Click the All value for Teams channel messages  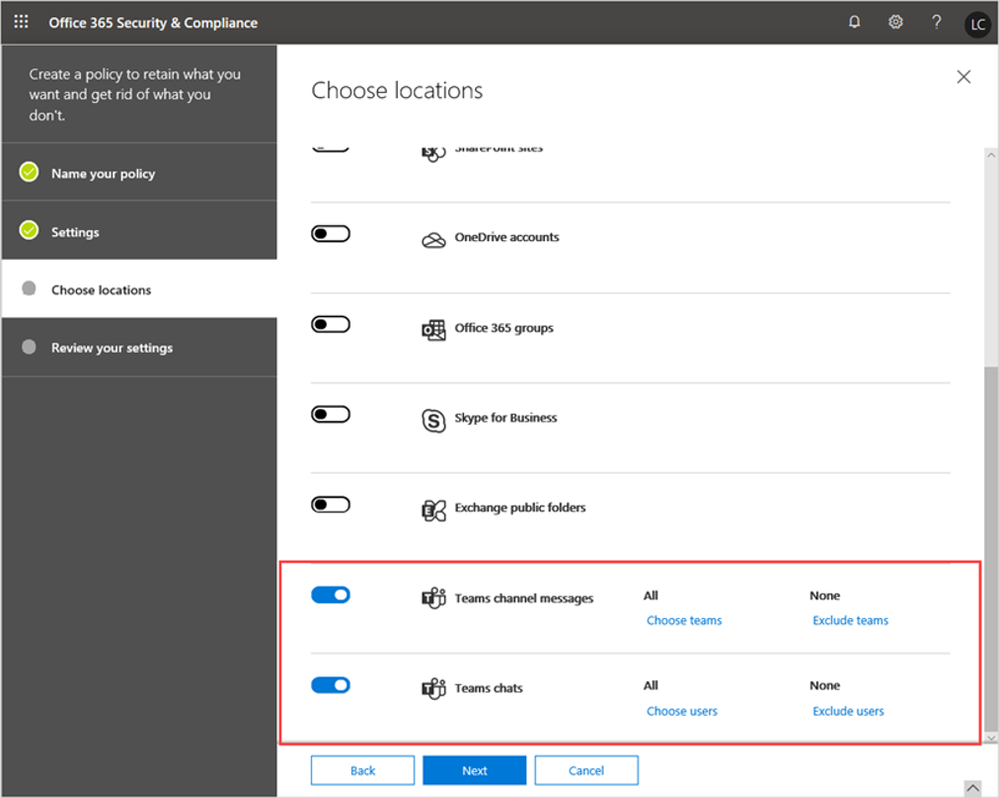pos(650,595)
